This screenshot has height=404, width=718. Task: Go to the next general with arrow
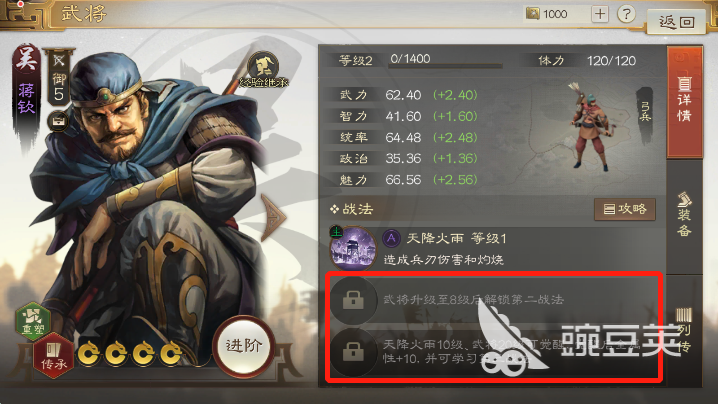(x=273, y=217)
